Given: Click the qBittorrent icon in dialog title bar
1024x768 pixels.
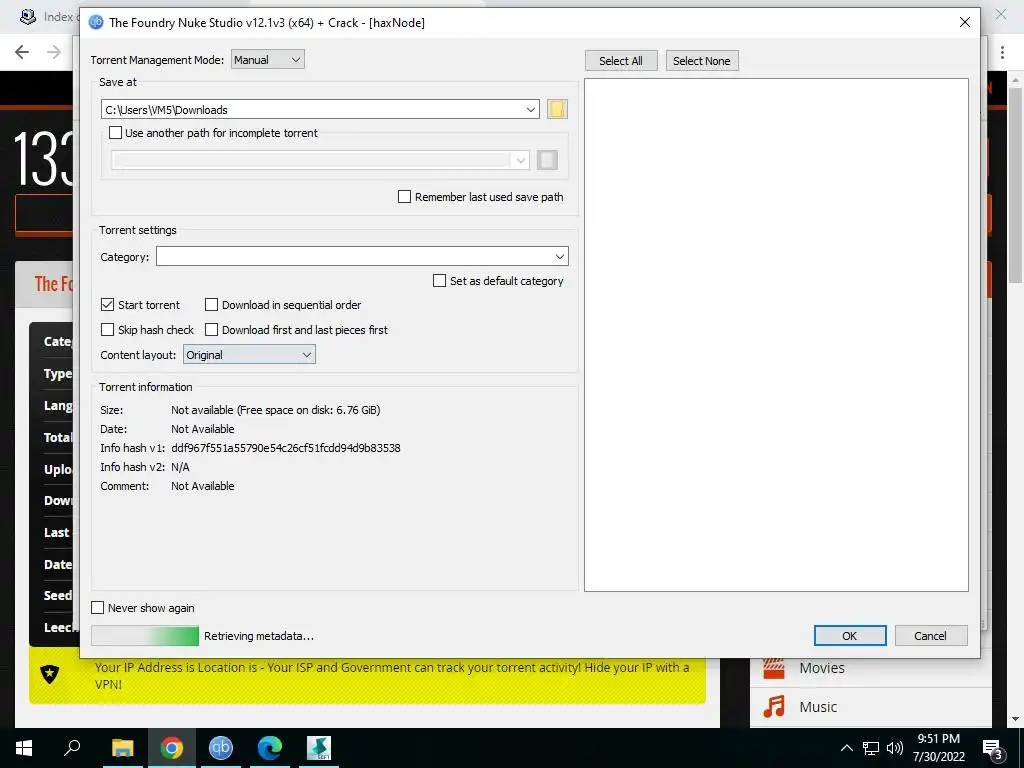Looking at the screenshot, I should (96, 22).
